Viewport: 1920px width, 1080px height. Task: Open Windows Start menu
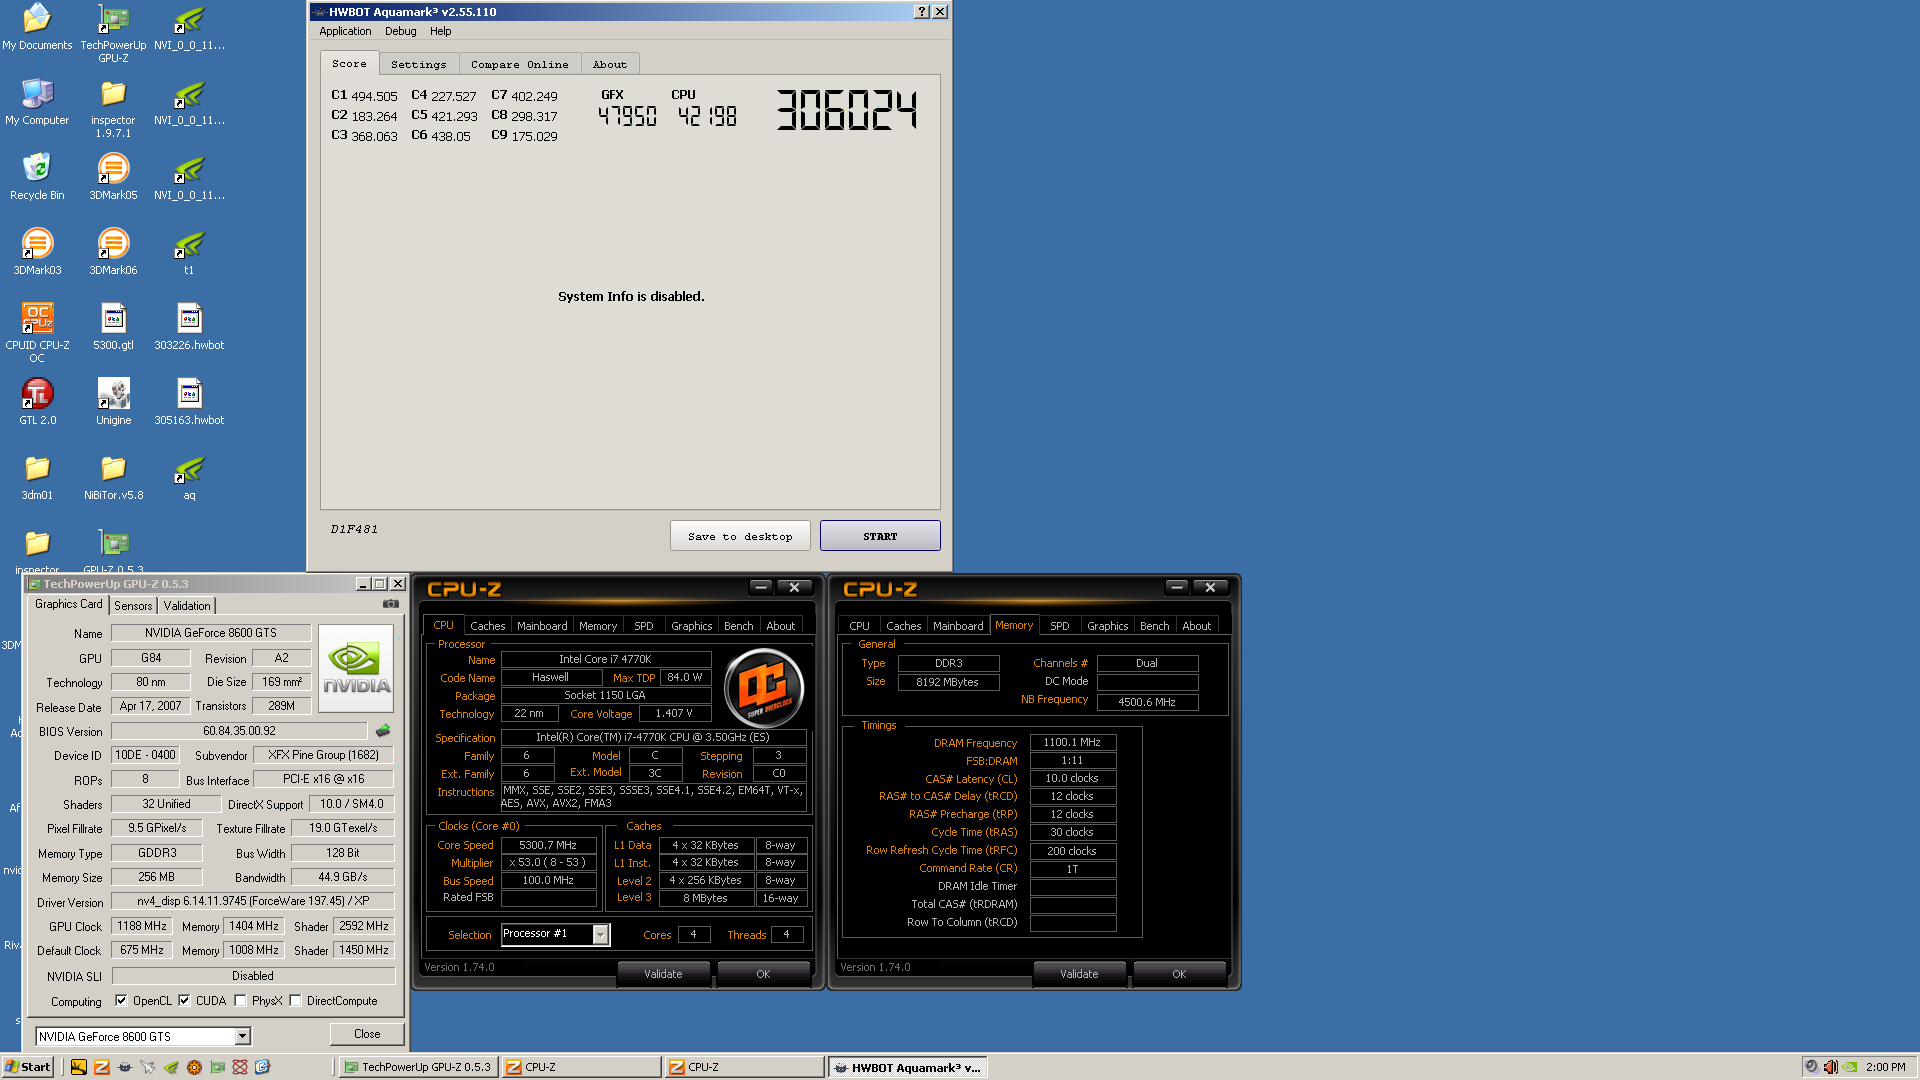pyautogui.click(x=28, y=1067)
